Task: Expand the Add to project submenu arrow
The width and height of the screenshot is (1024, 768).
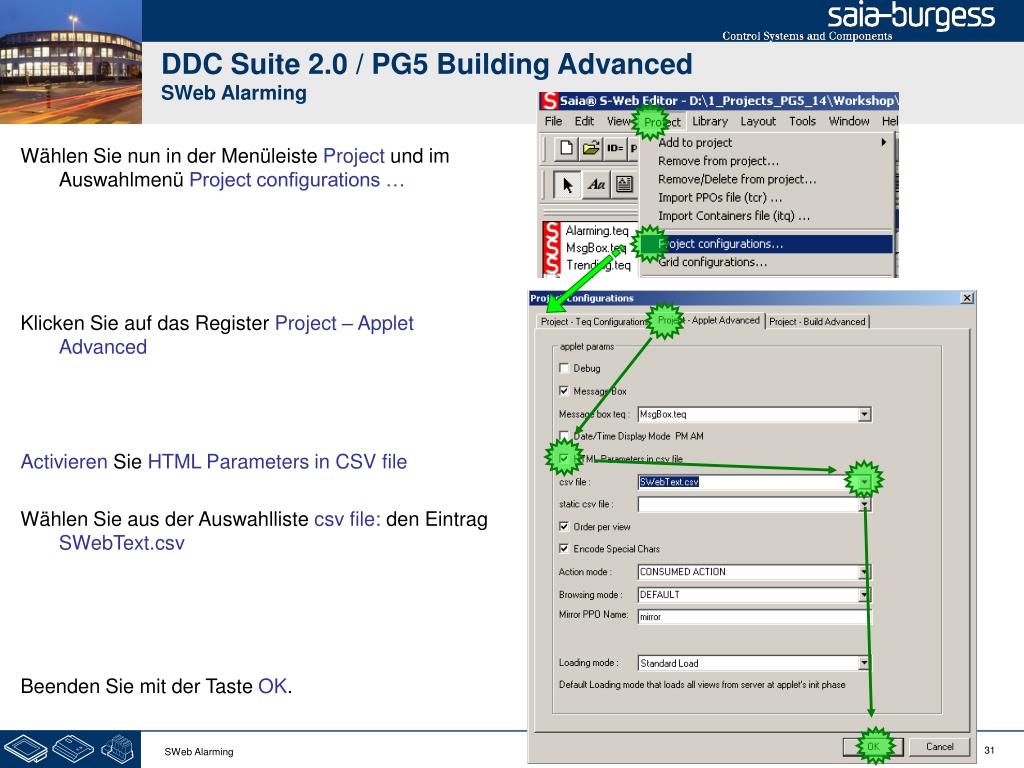Action: 884,142
